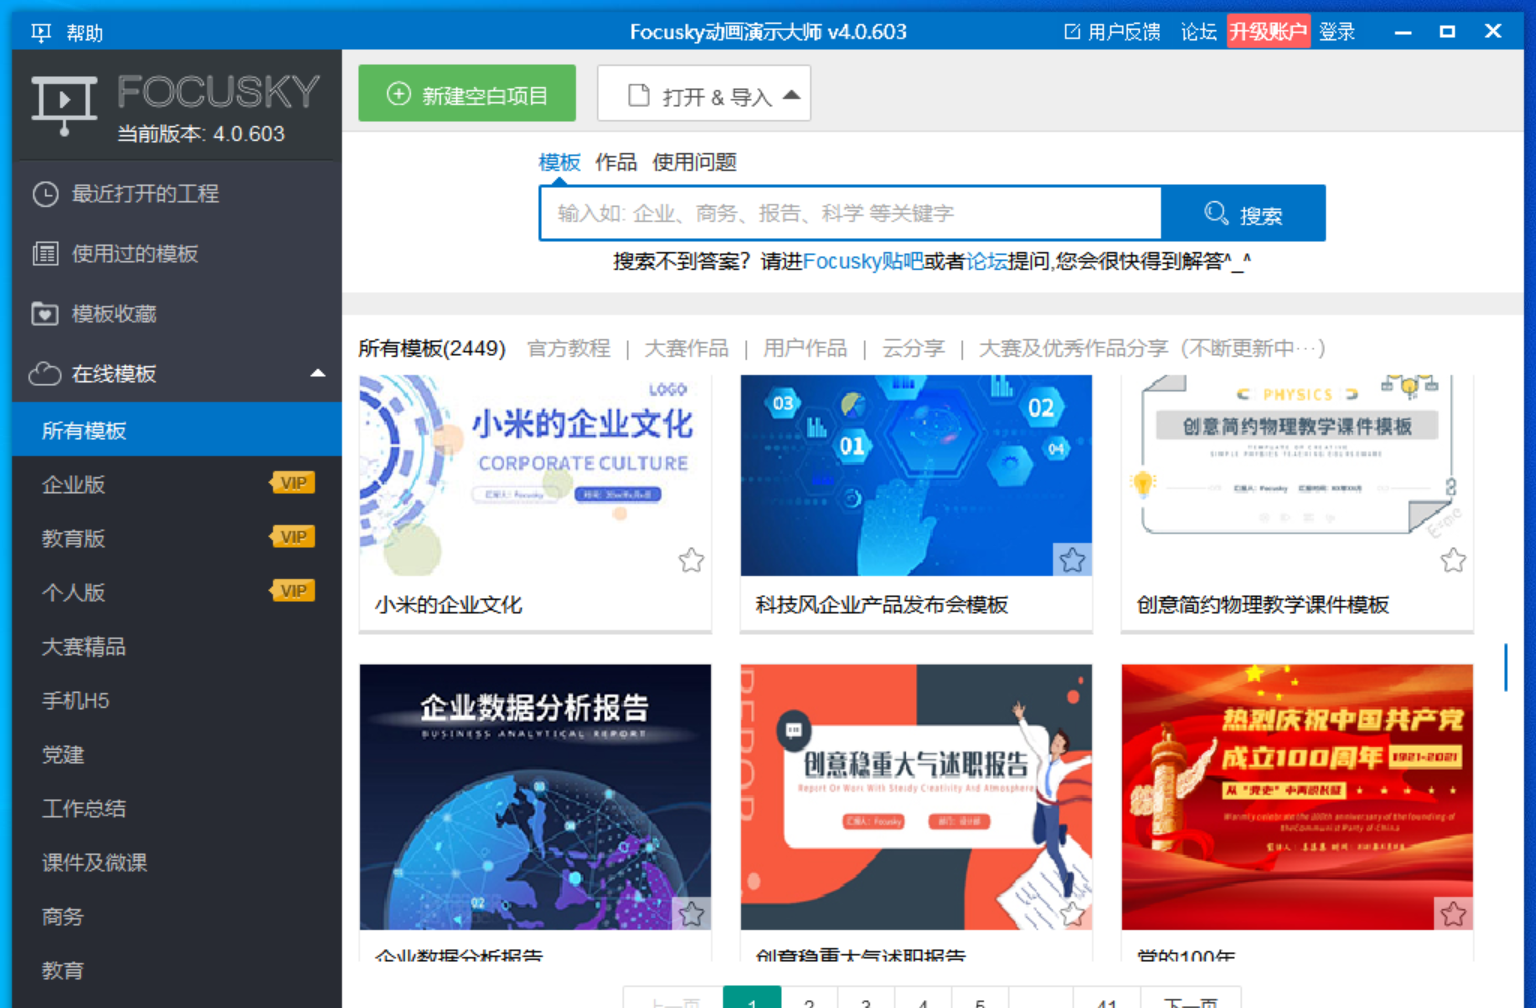Select 所有模板 in sidebar
Image resolution: width=1536 pixels, height=1008 pixels.
click(177, 430)
